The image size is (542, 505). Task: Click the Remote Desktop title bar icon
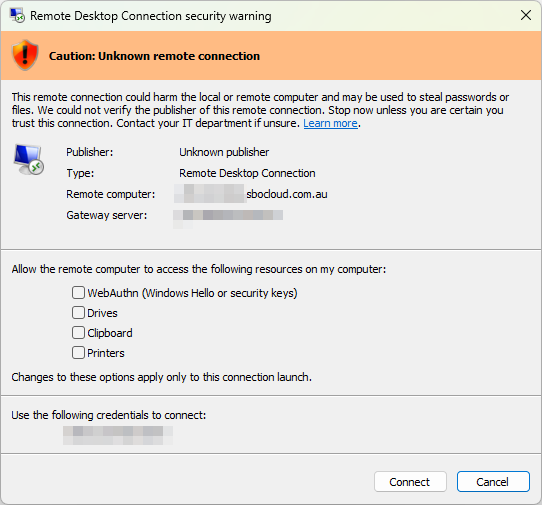17,16
